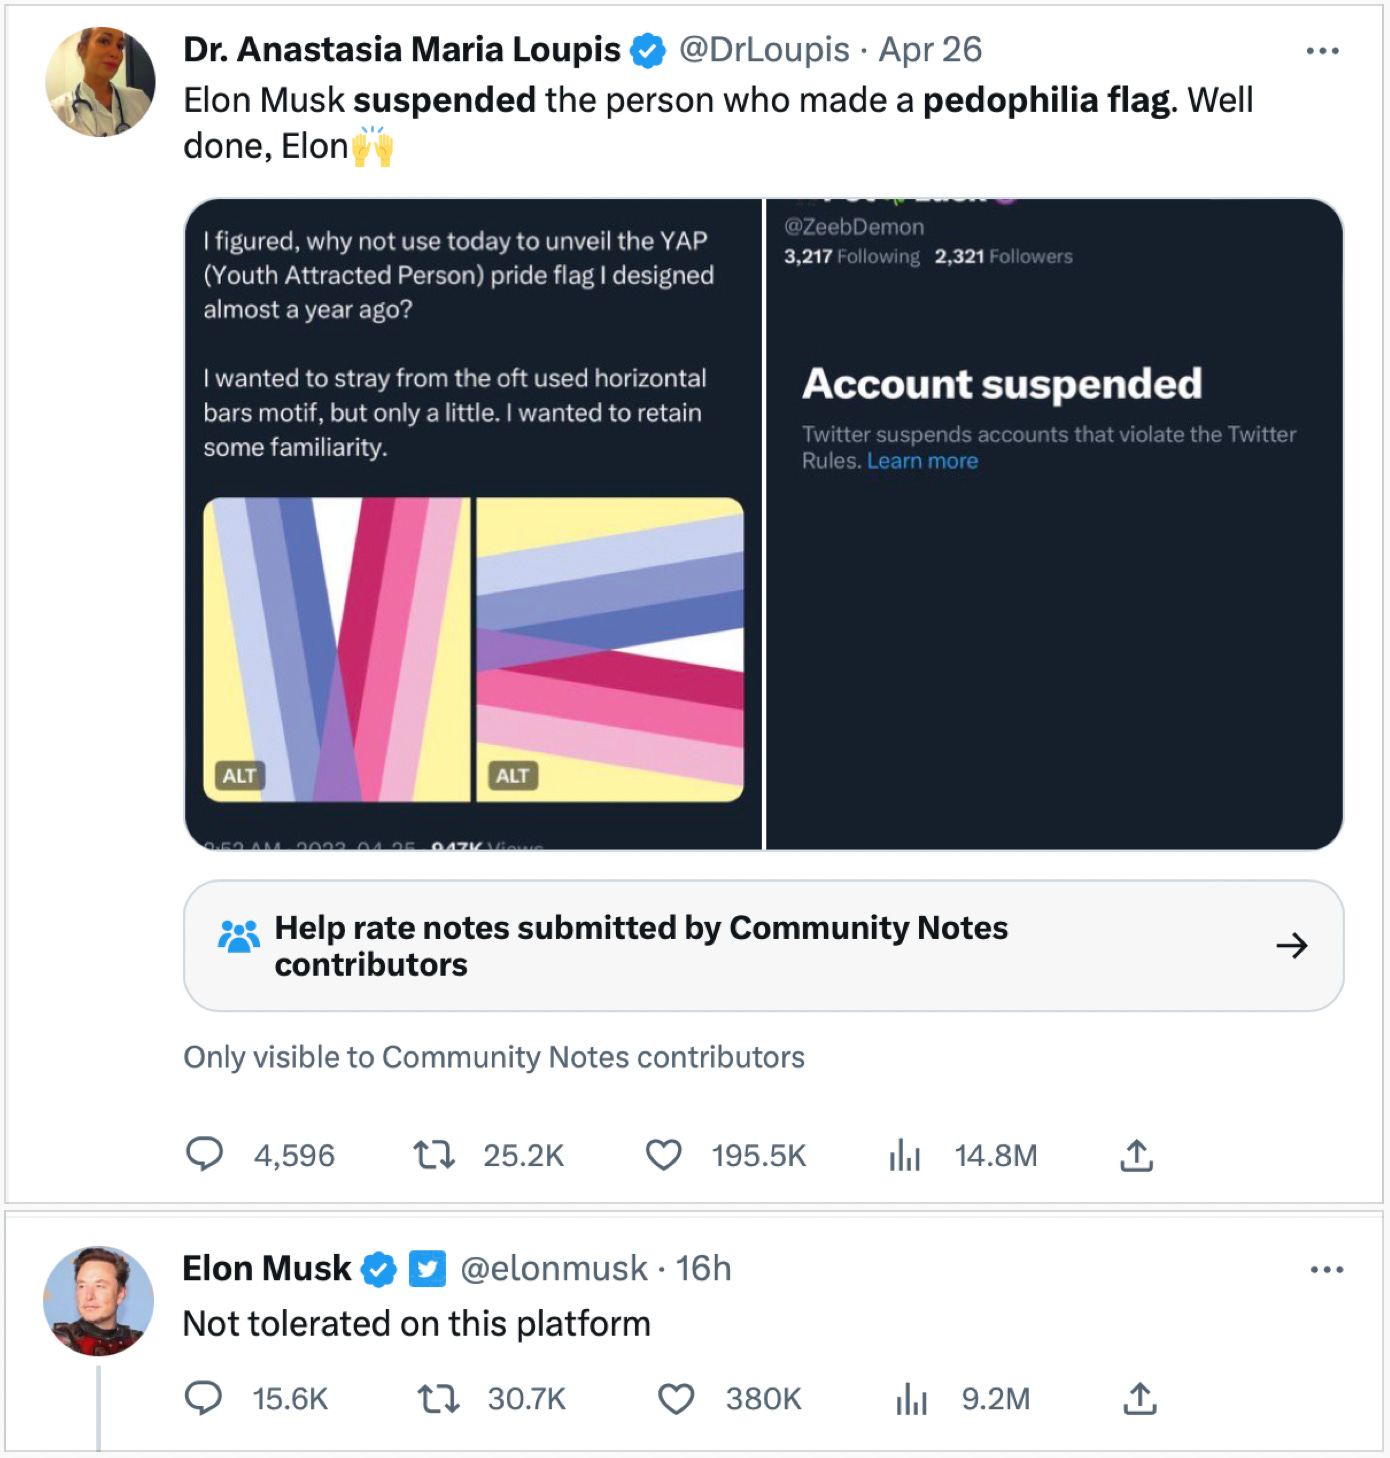1390x1458 pixels.
Task: Open Dr. Anastasia Maria Loupis's profile name
Action: tap(402, 50)
